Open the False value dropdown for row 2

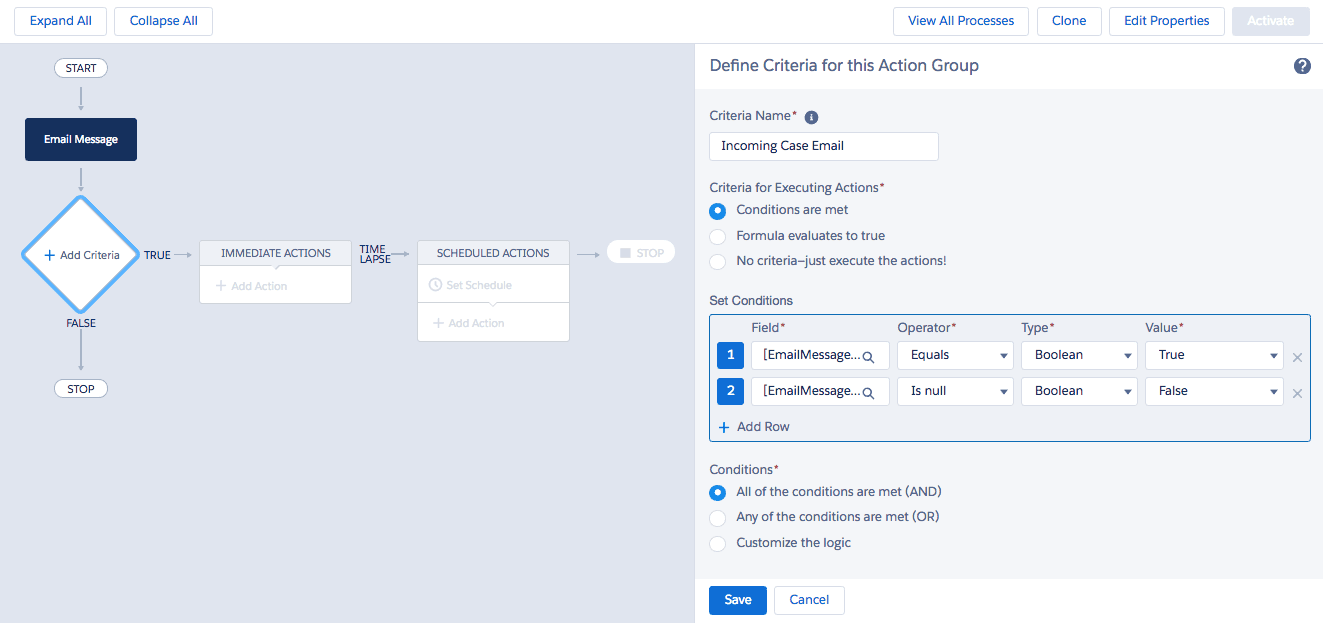1214,391
